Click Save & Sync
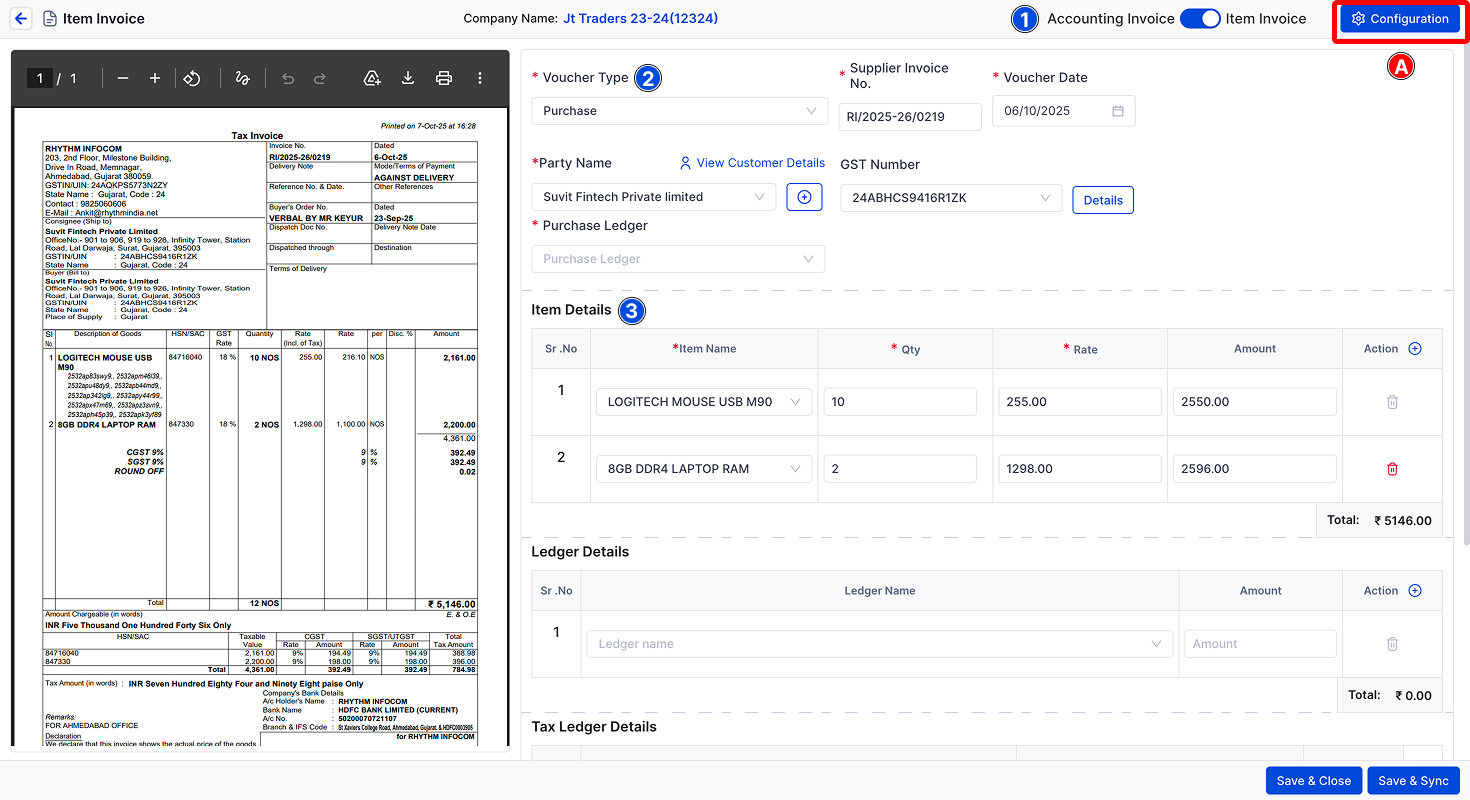 (1413, 781)
